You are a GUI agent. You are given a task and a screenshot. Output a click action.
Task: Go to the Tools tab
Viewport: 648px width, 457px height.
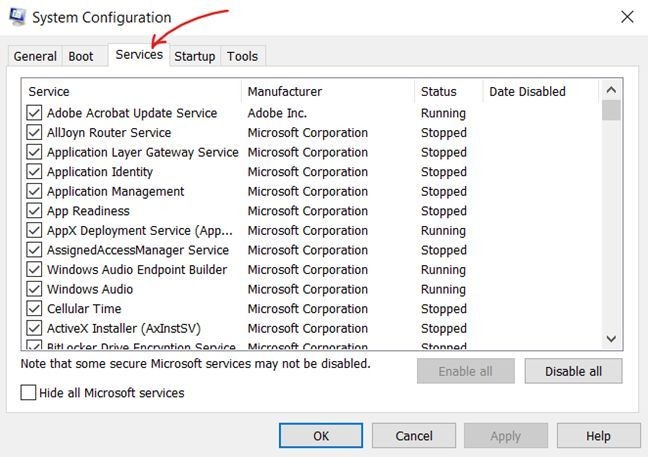click(242, 56)
